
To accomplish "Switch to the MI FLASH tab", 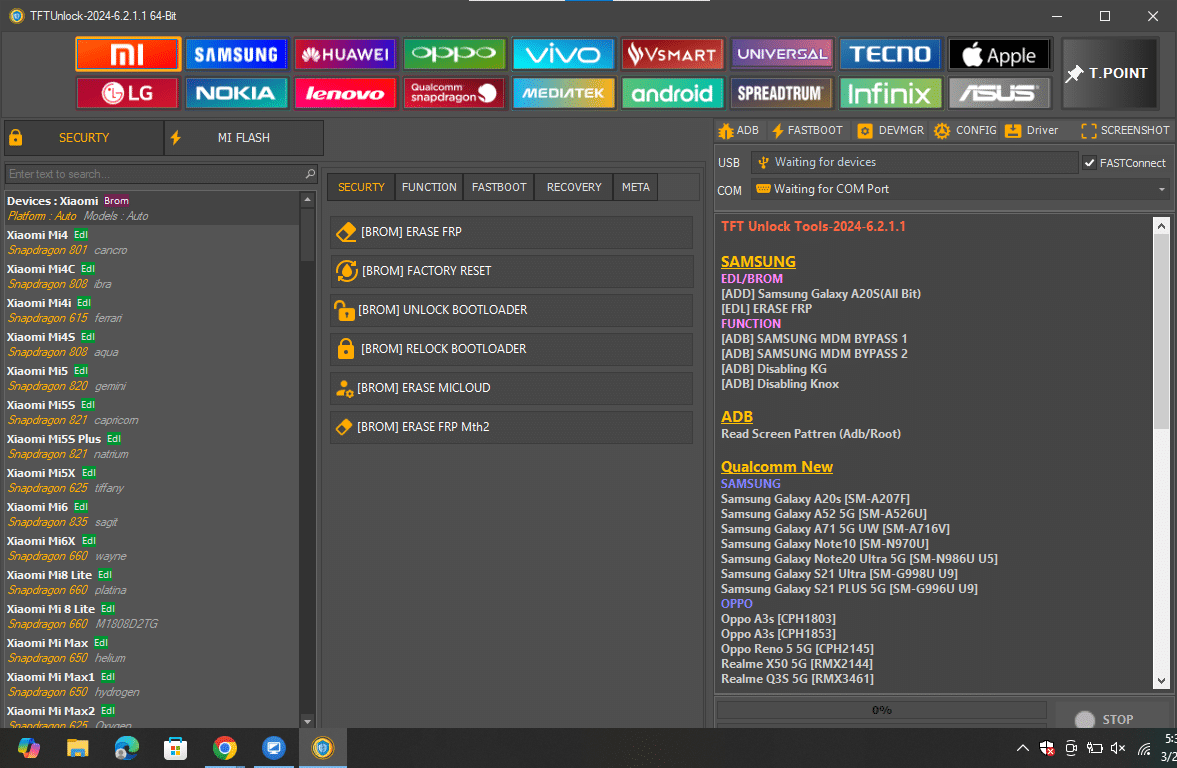I will (x=244, y=138).
